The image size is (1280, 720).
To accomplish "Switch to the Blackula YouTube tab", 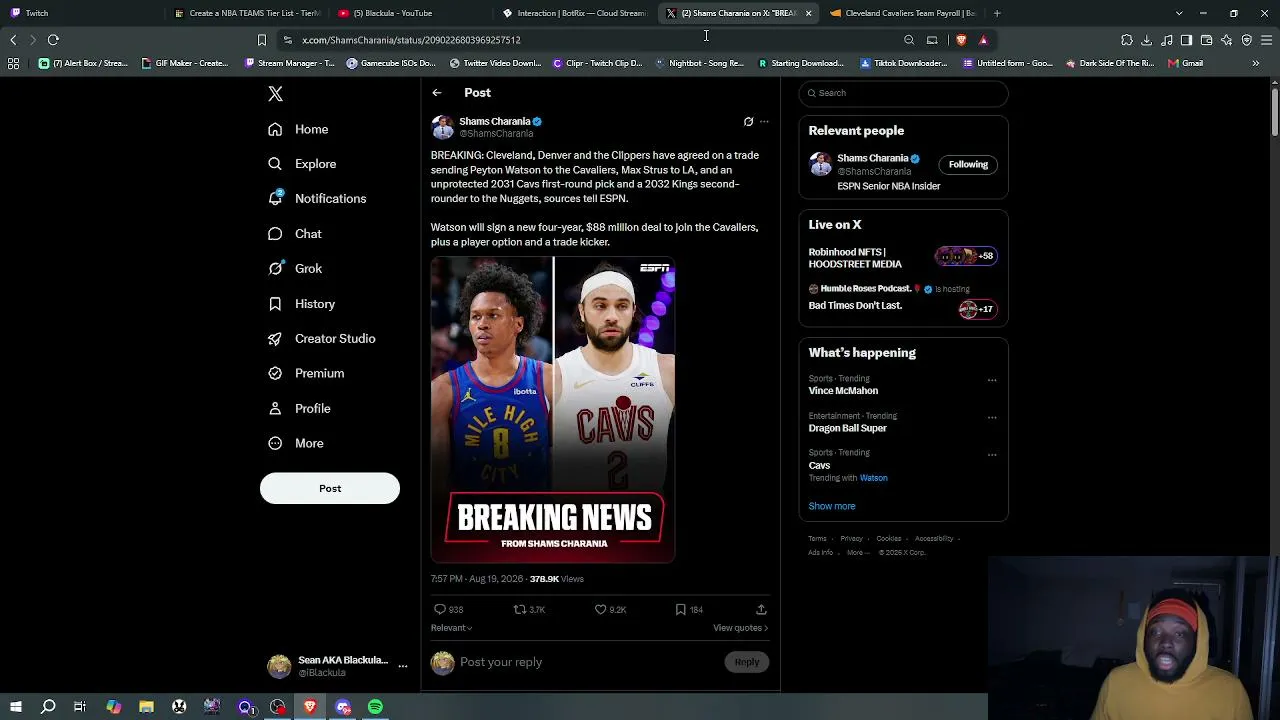I will (x=410, y=13).
